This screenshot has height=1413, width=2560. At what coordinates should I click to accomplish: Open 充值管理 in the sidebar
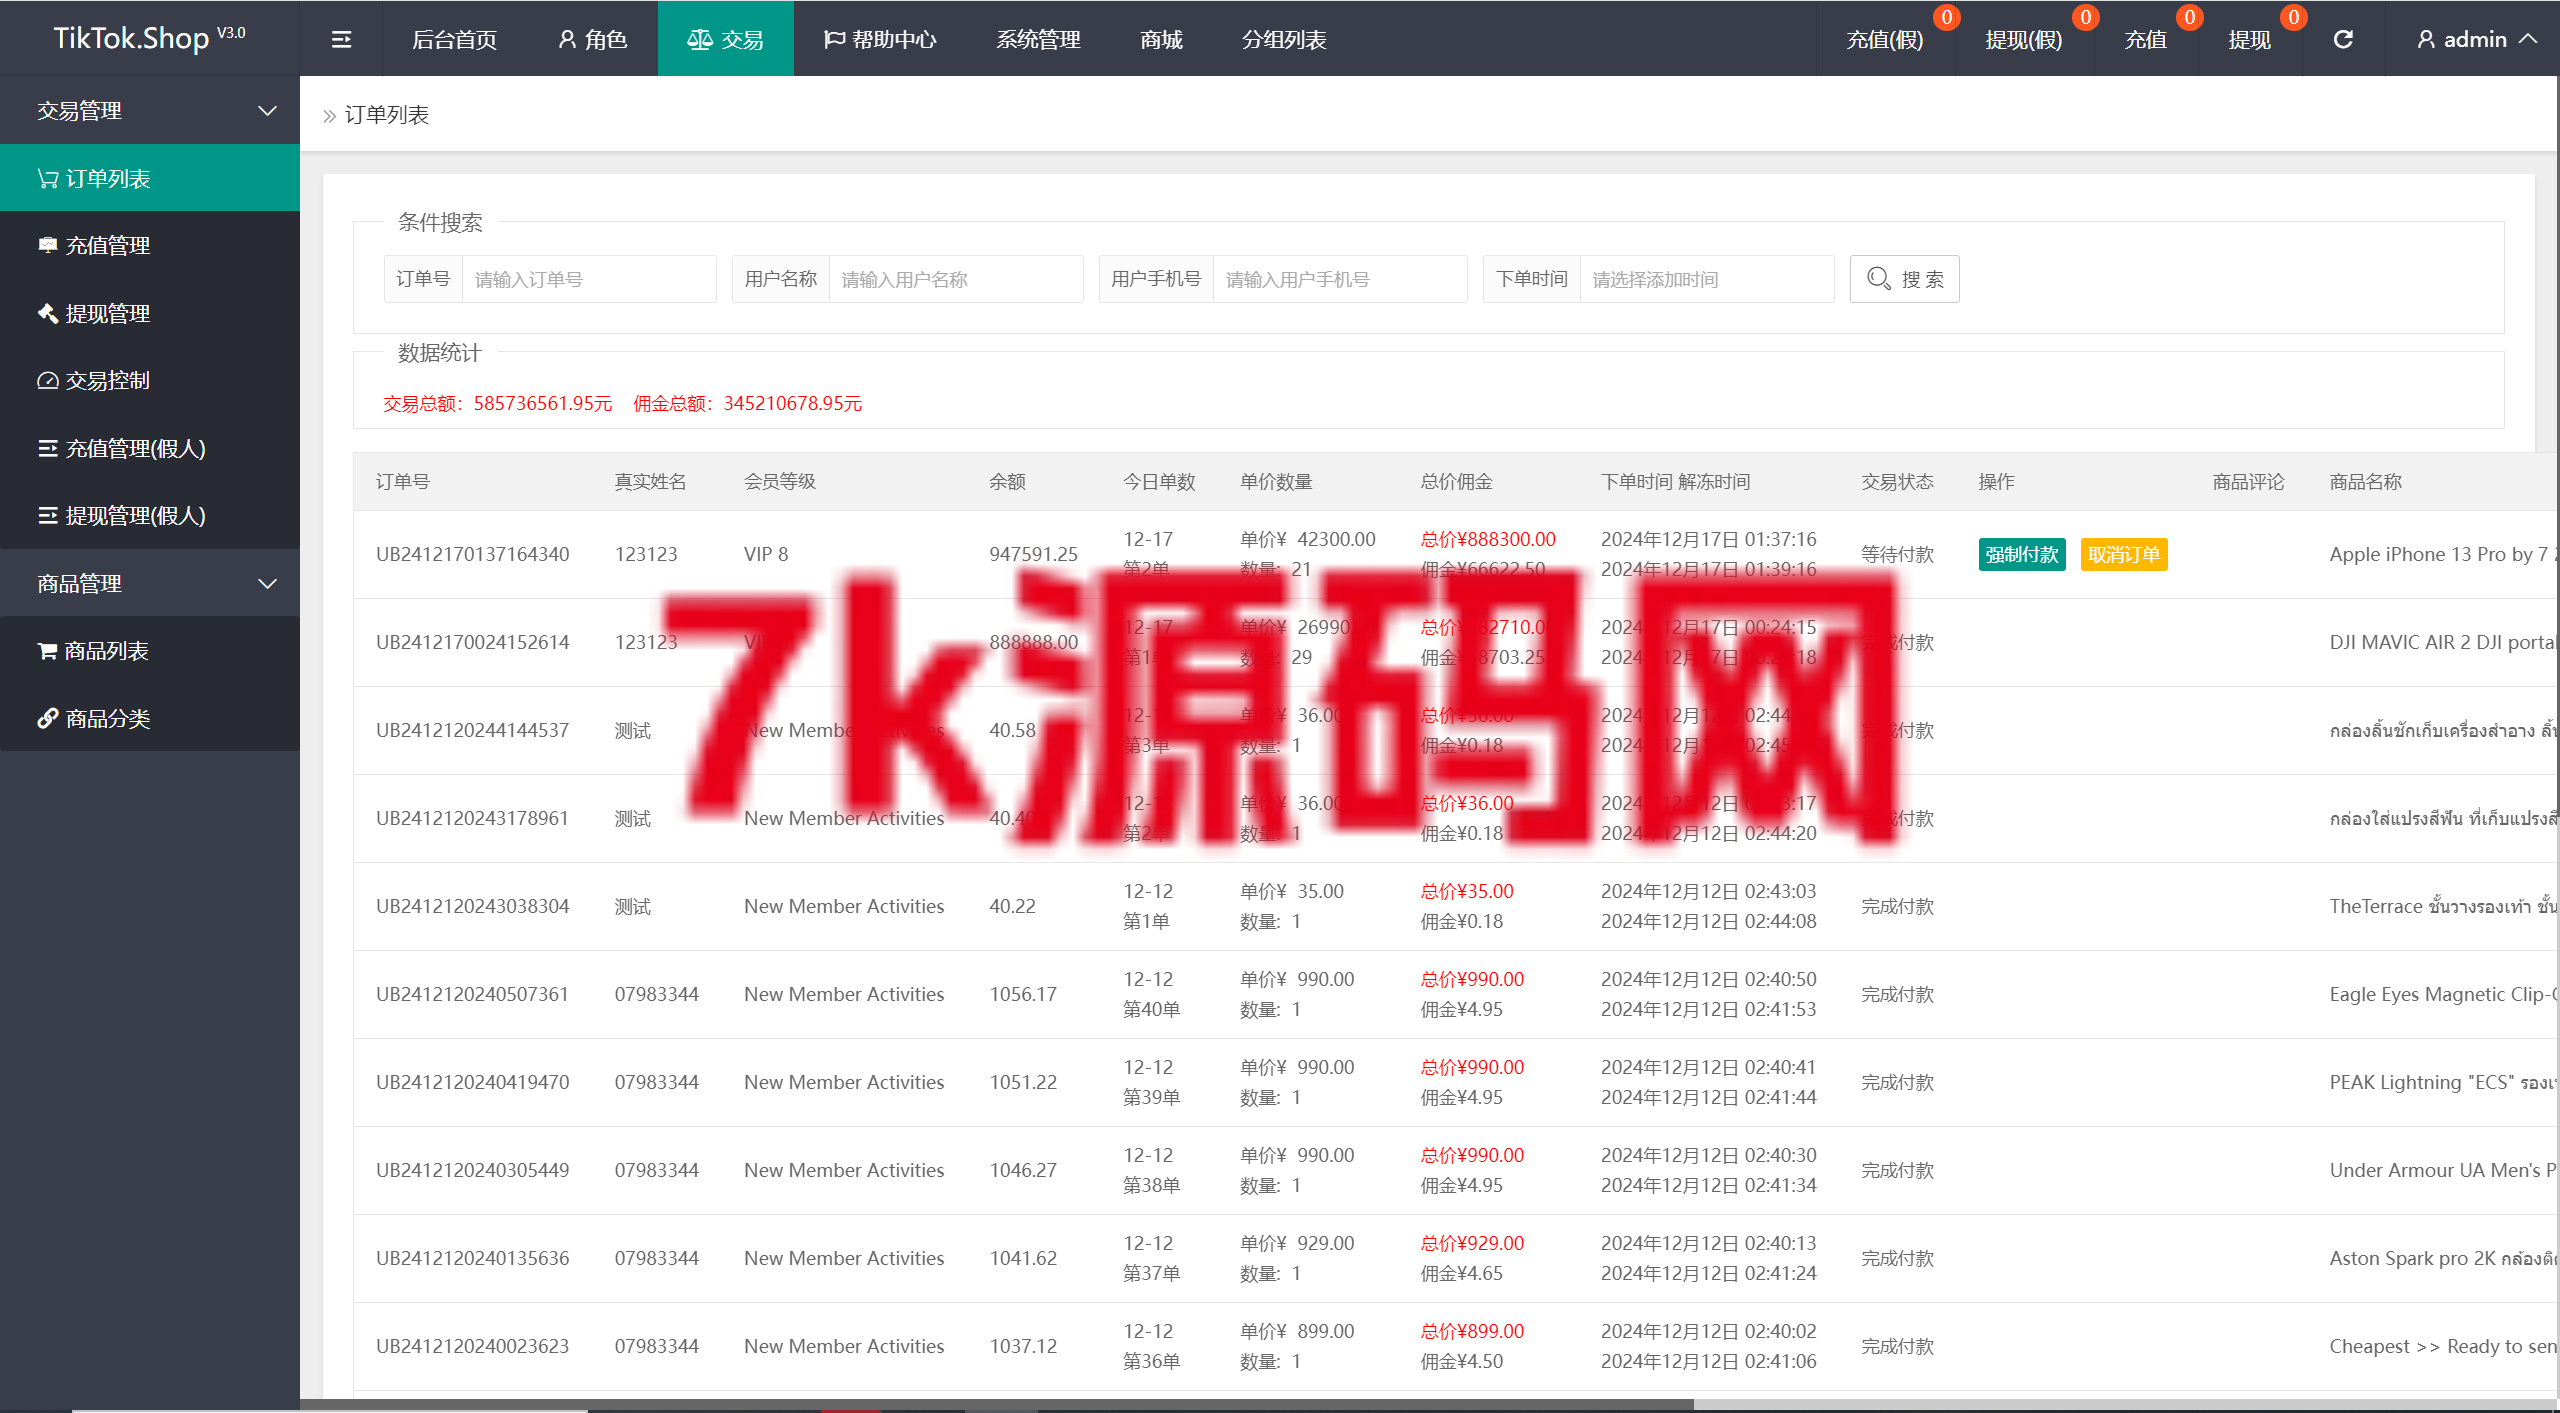tap(150, 245)
